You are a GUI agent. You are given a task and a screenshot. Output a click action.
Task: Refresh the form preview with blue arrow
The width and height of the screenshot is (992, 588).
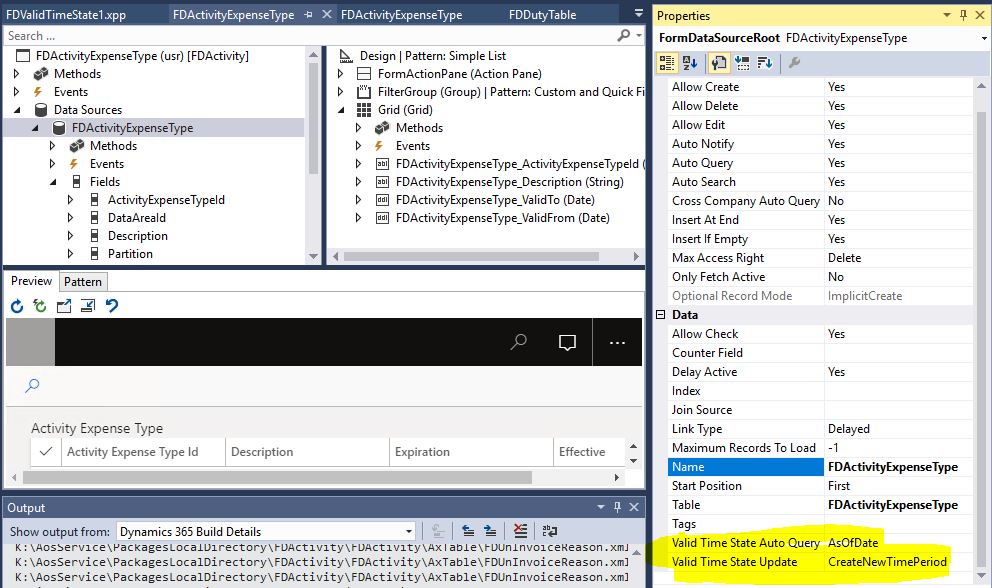[x=17, y=306]
